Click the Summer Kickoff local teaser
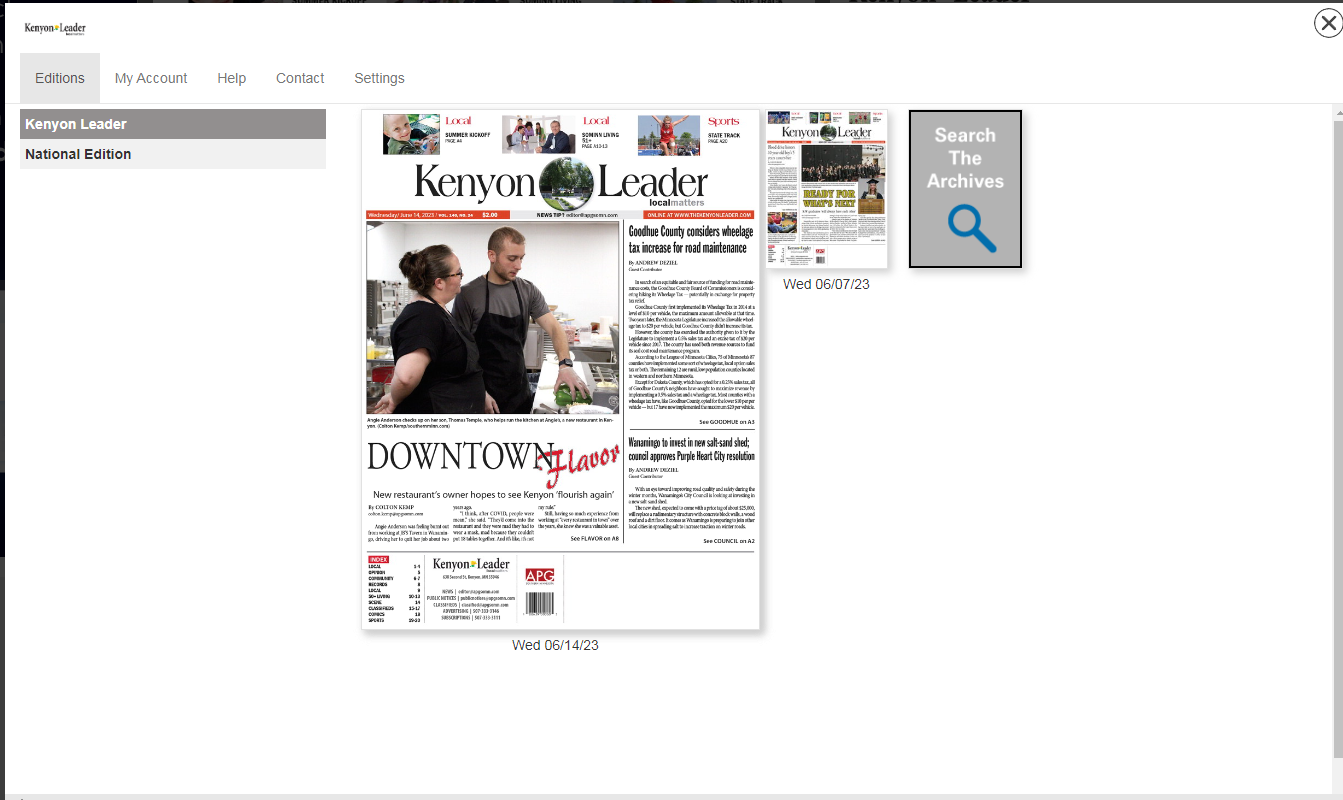This screenshot has height=800, width=1343. pos(438,134)
